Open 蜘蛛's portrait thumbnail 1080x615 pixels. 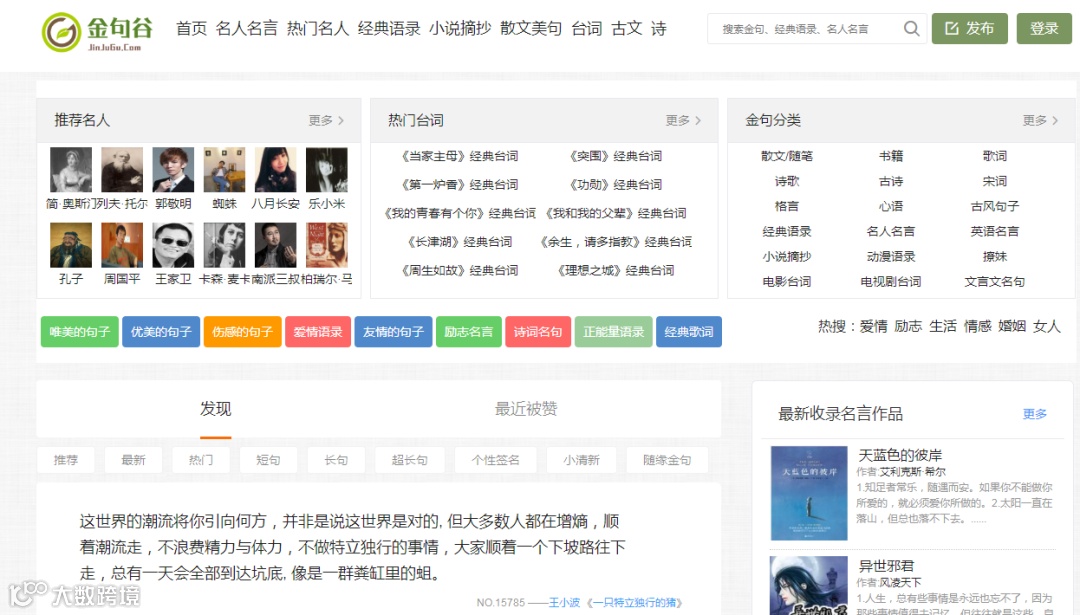click(225, 169)
